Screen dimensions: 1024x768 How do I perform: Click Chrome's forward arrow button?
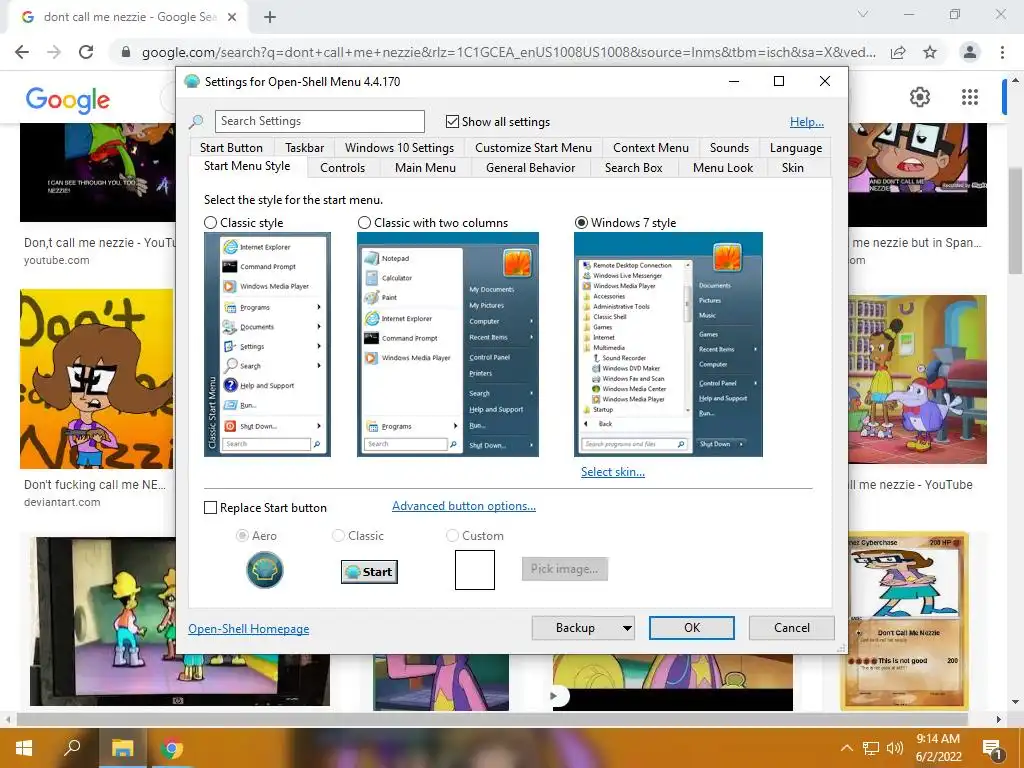pos(54,52)
